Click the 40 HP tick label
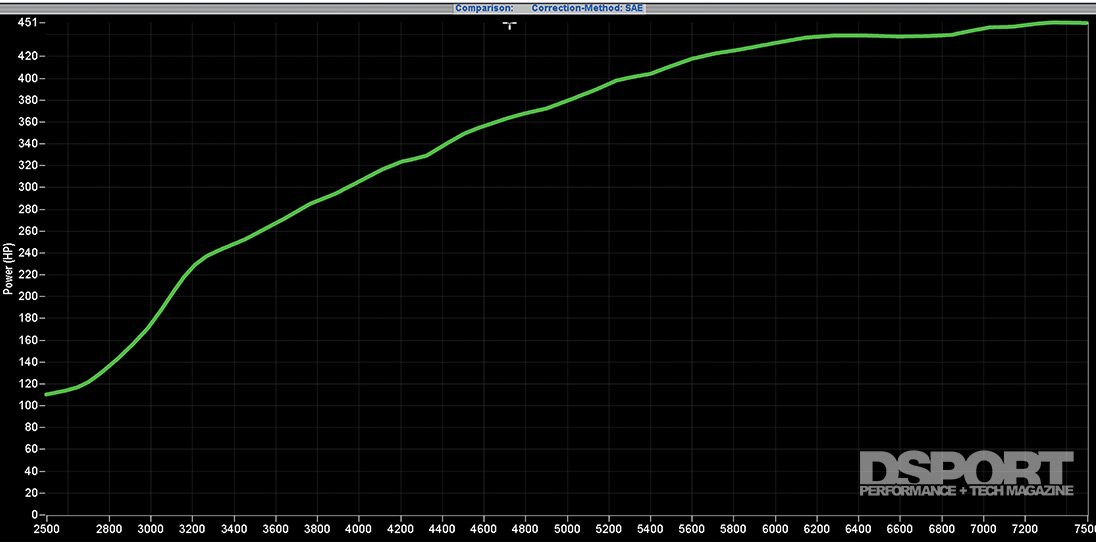Viewport: 1096px width, 542px height. coord(32,471)
